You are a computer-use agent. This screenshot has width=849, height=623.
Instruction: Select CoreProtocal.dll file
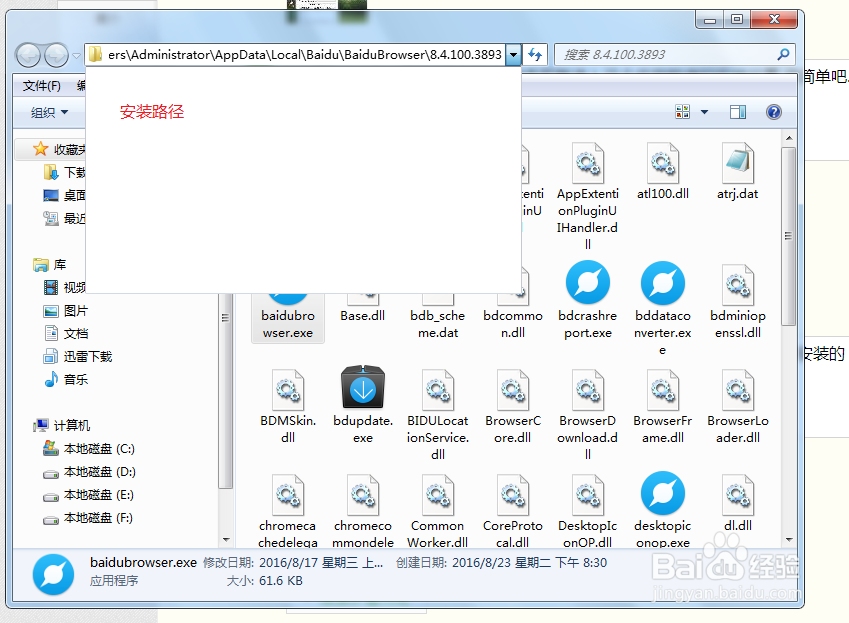(x=513, y=510)
